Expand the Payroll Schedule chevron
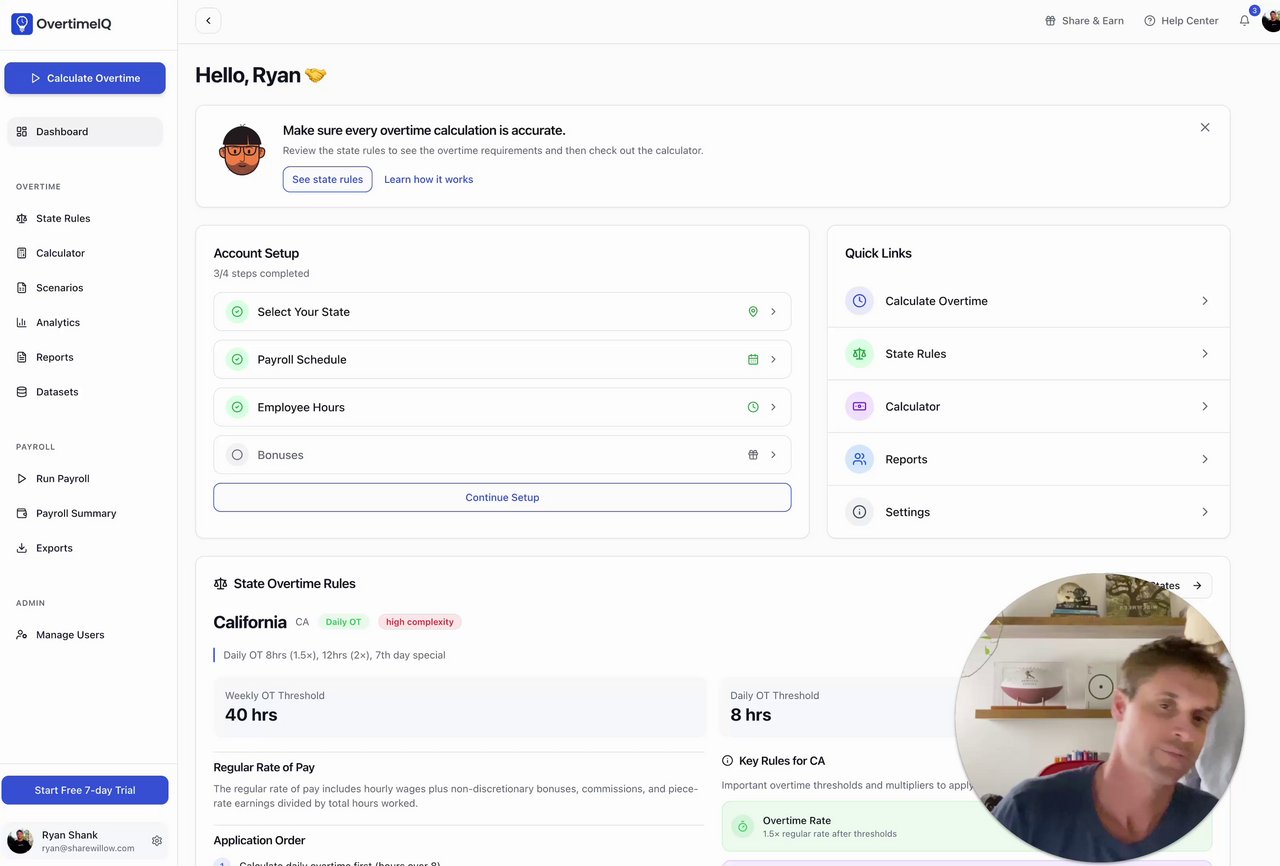The width and height of the screenshot is (1280, 866). tap(773, 360)
